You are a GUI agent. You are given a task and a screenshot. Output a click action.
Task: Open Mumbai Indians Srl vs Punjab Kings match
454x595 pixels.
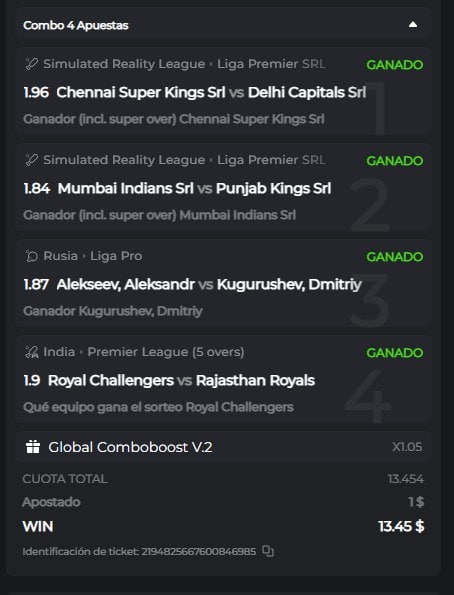point(194,188)
